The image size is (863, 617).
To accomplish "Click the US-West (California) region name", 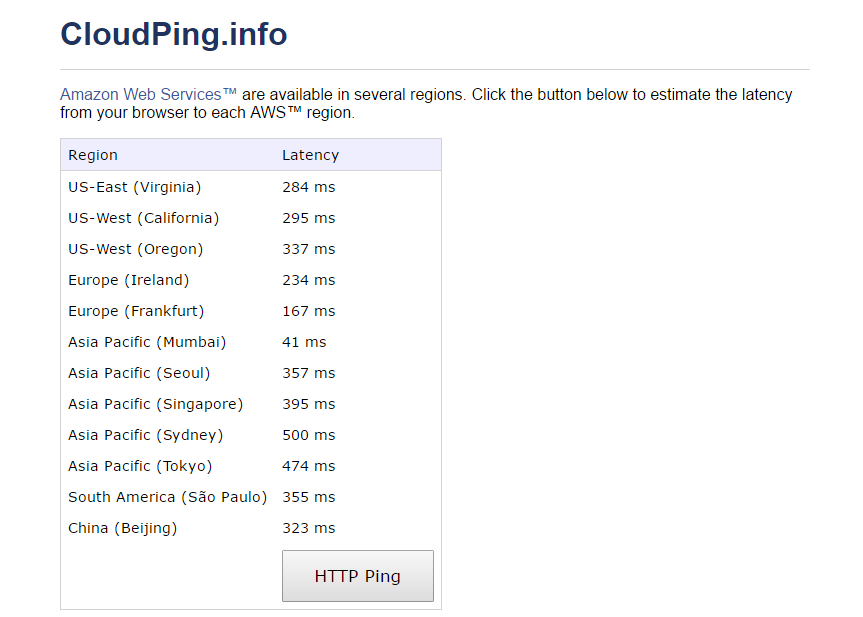I will pos(144,218).
